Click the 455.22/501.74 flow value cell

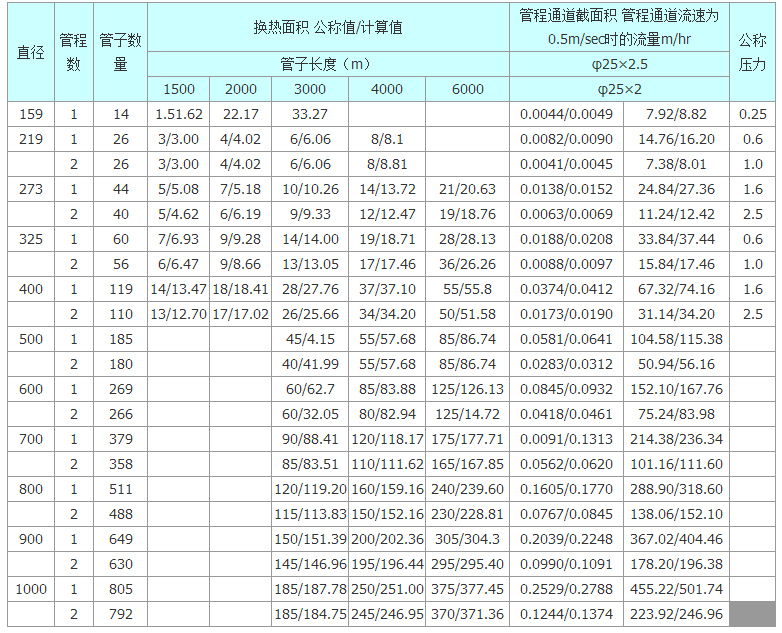(676, 589)
